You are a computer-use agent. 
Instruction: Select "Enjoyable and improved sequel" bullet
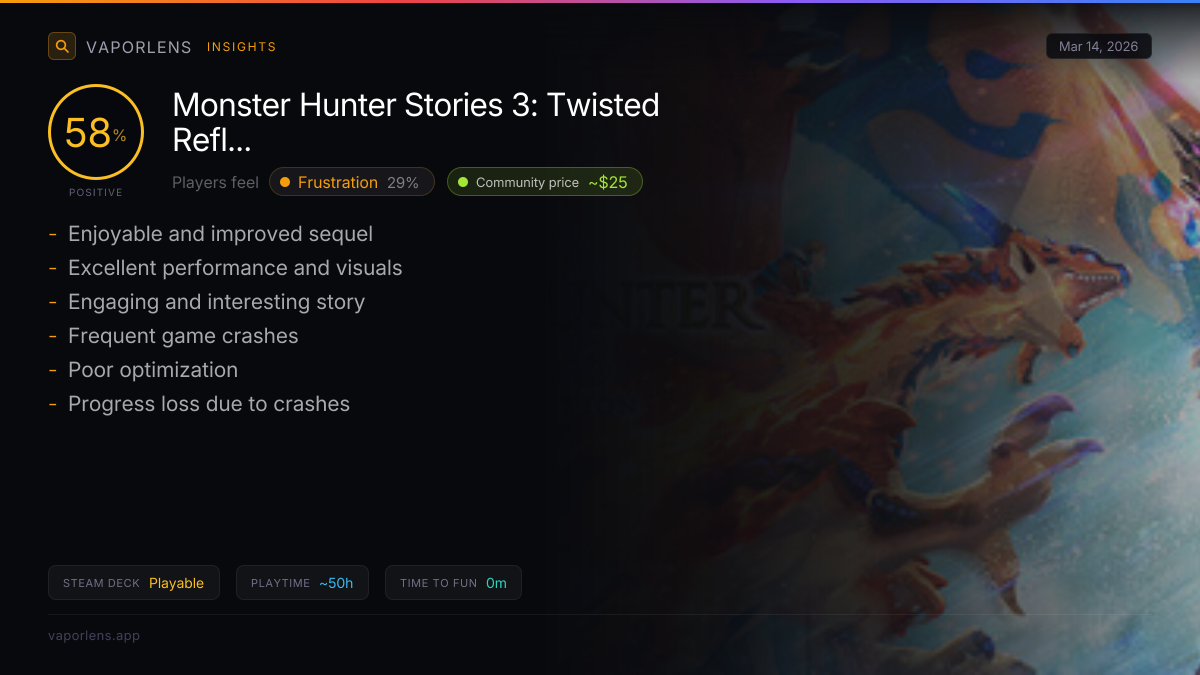tap(220, 234)
